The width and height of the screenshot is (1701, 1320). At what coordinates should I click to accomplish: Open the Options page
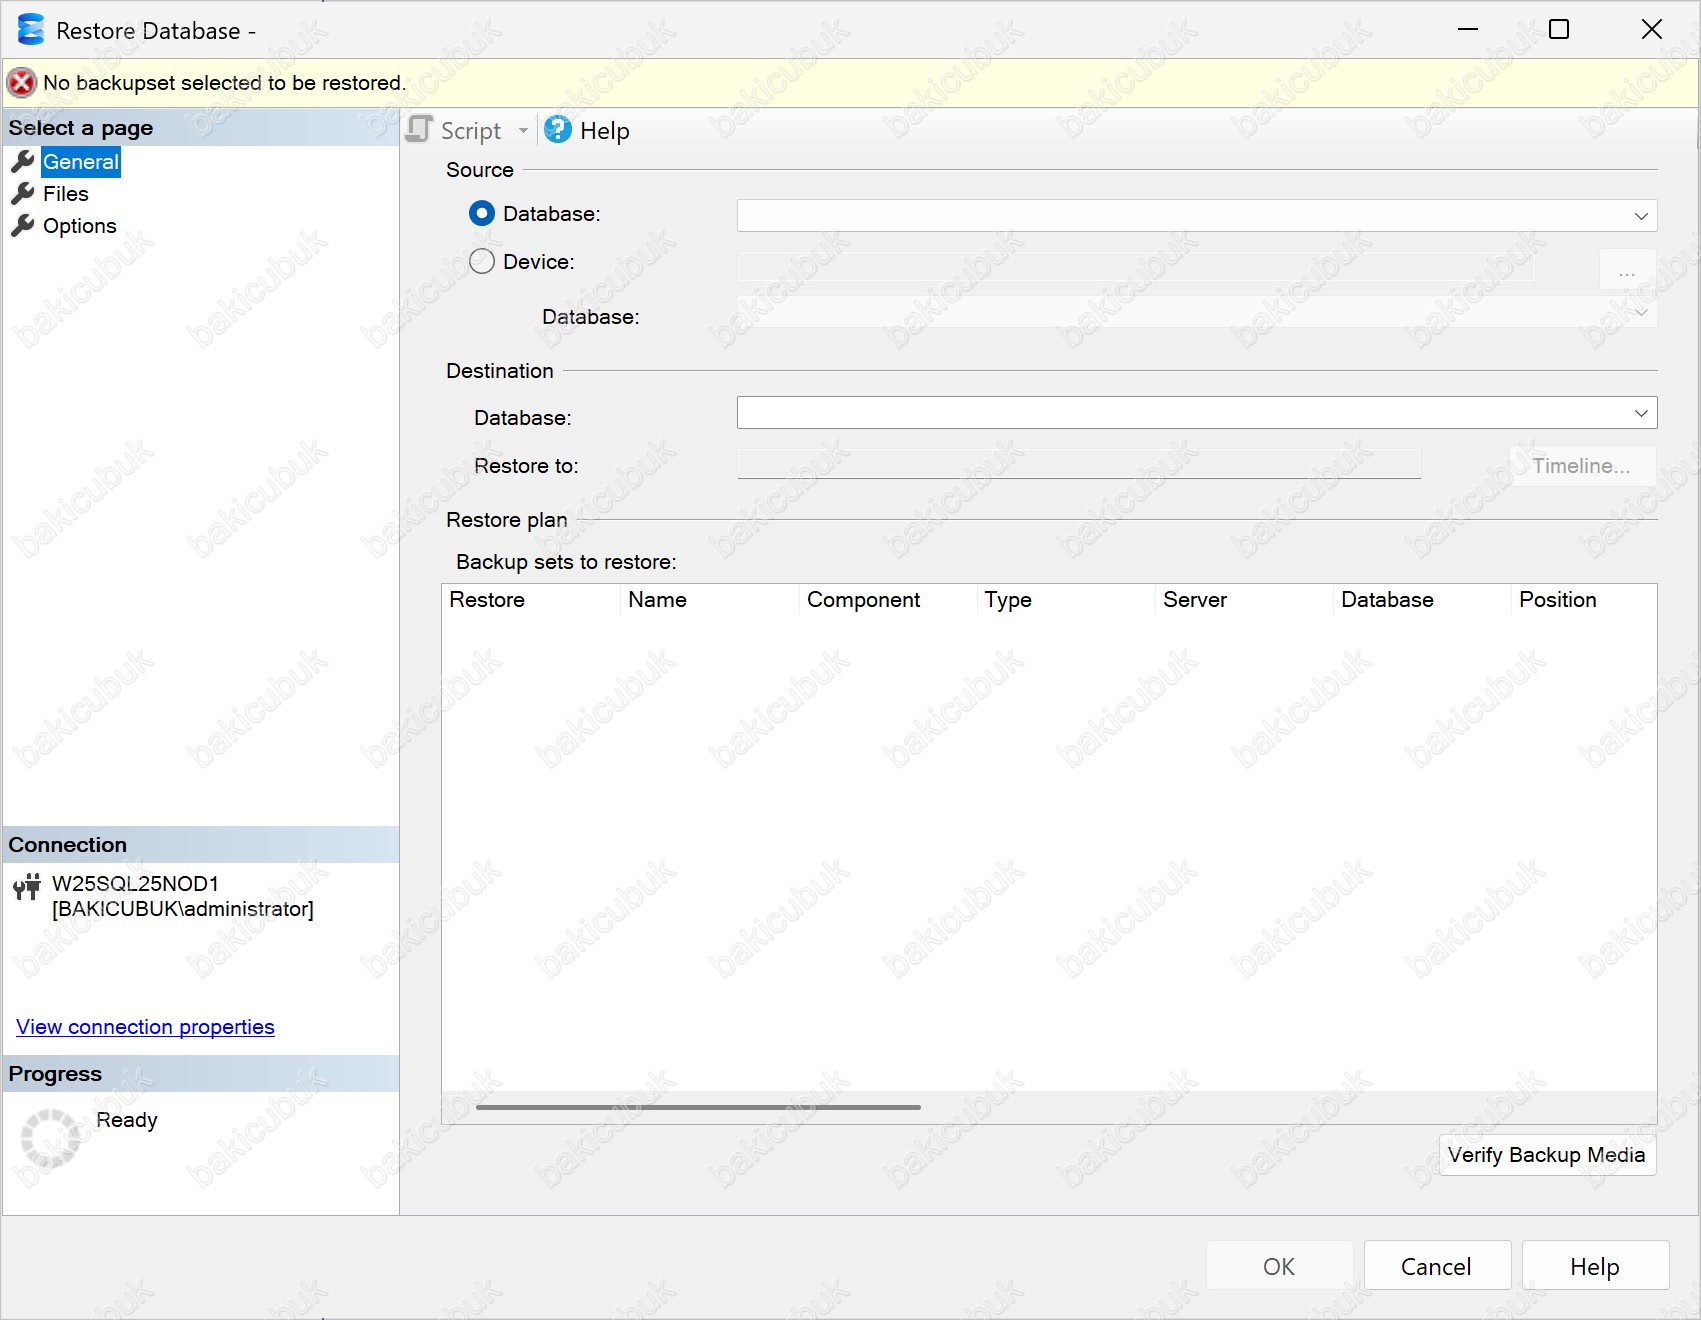click(x=80, y=226)
